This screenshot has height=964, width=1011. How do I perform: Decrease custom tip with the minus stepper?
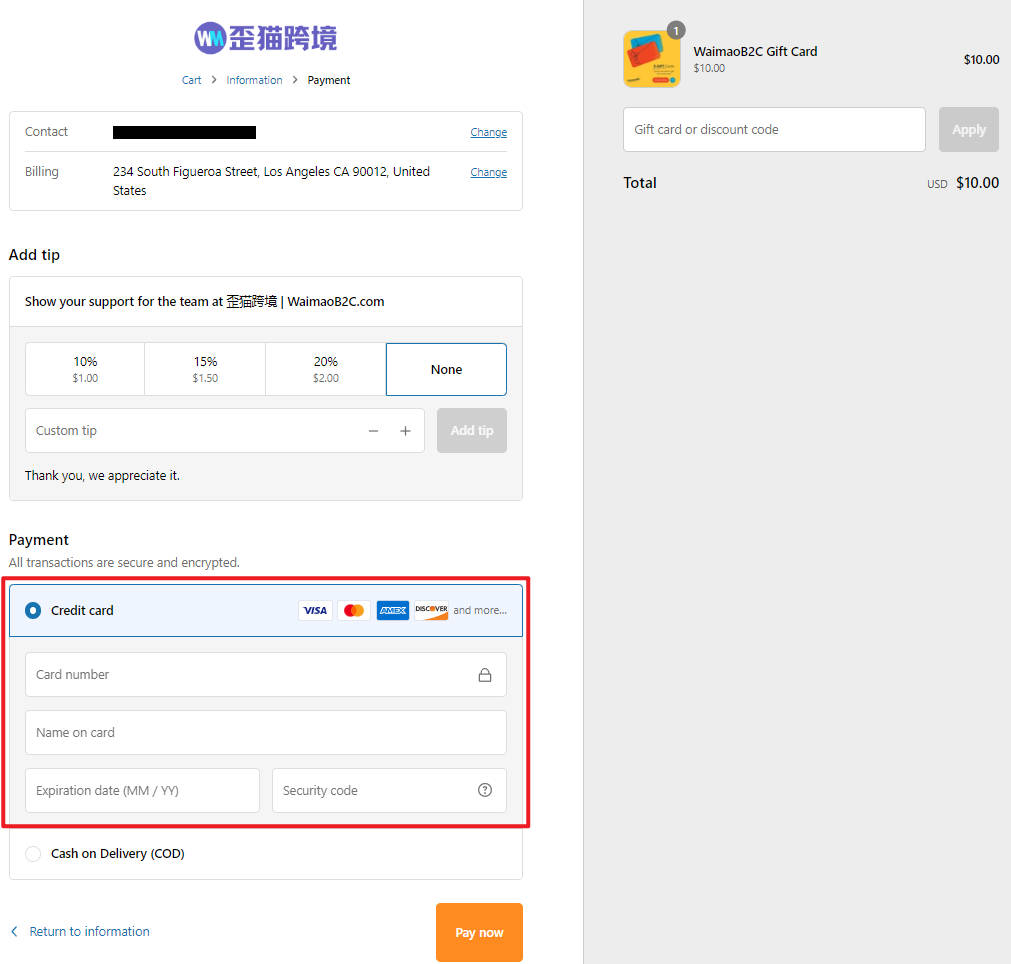pyautogui.click(x=373, y=430)
